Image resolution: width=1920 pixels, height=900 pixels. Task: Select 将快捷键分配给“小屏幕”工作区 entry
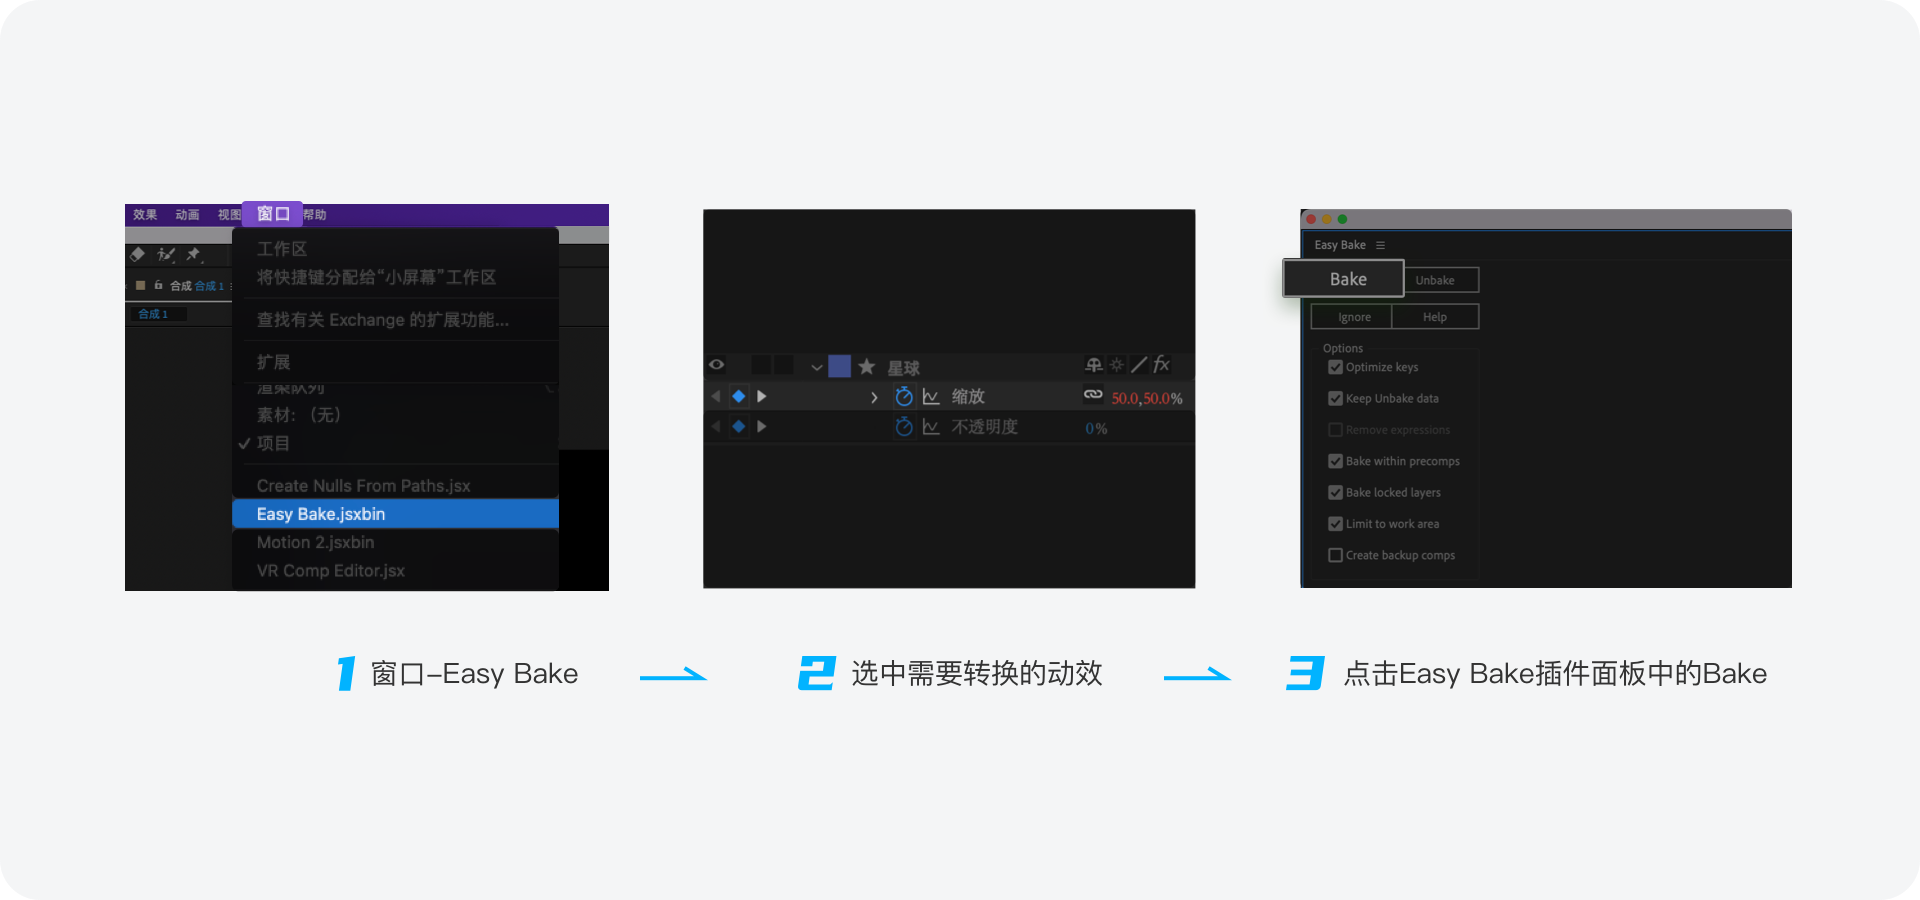point(395,277)
